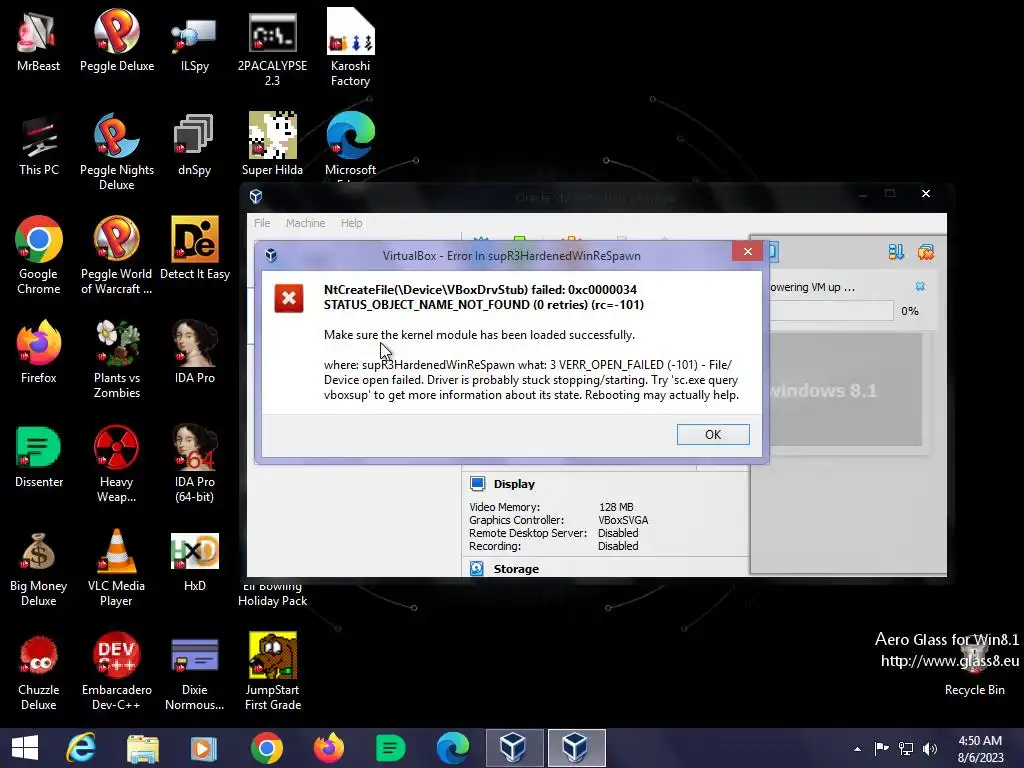Click the red error icon in dialog
This screenshot has height=768, width=1024.
[x=289, y=298]
